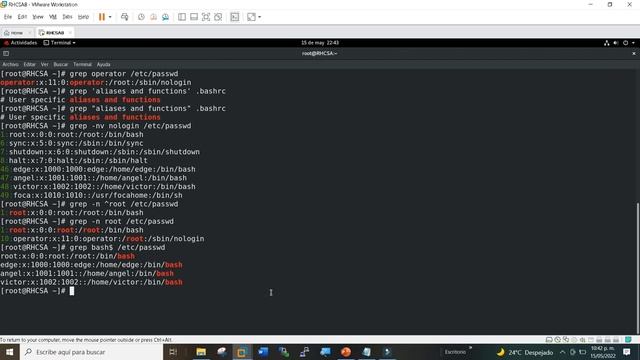The width and height of the screenshot is (640, 360).
Task: Show or hide the VMware library sidebar
Action: click(182, 17)
